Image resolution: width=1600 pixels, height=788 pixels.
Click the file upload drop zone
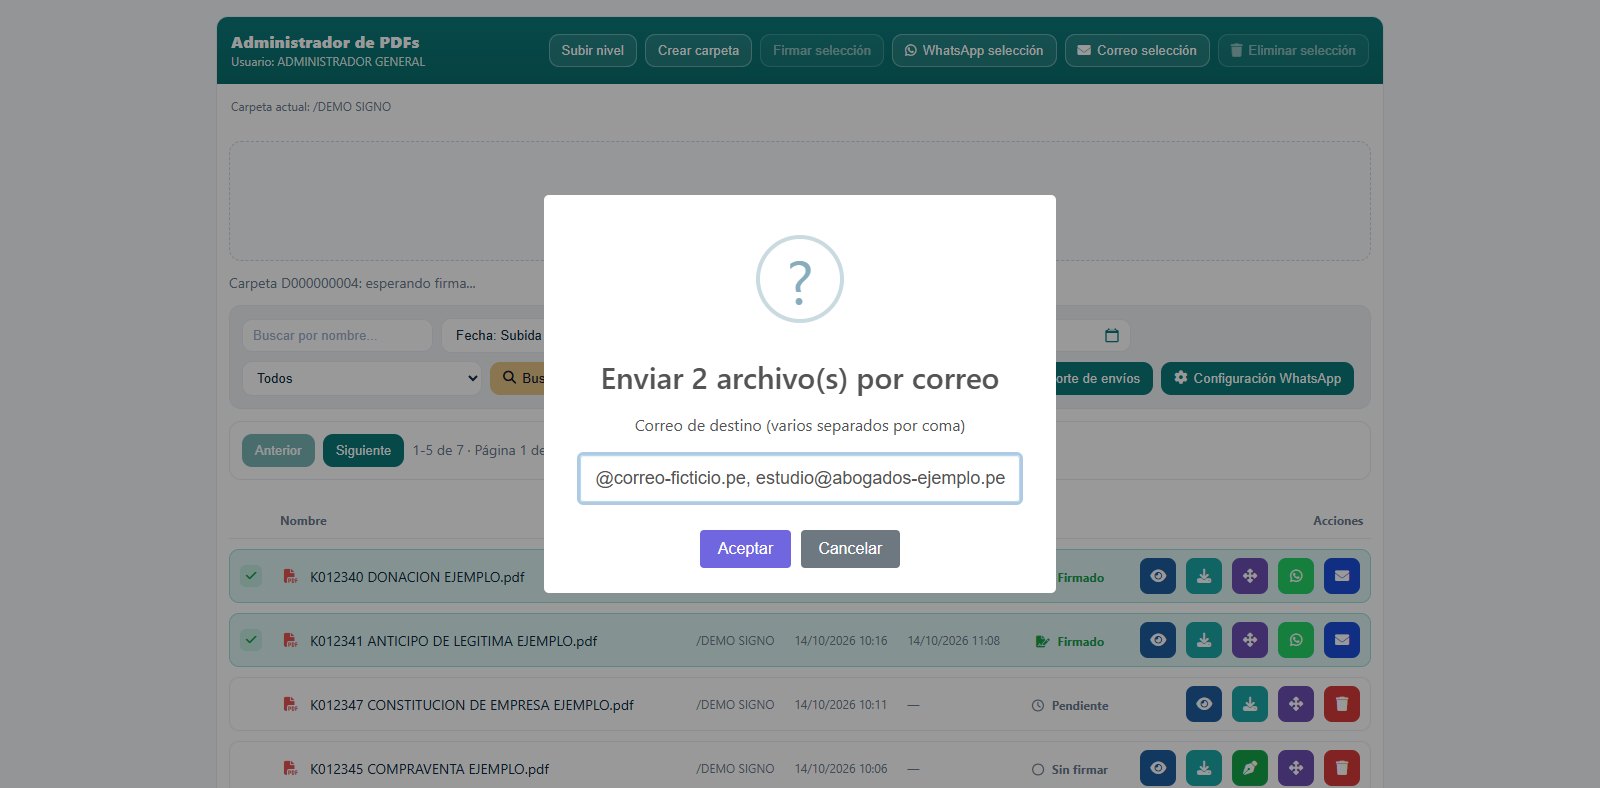click(x=800, y=201)
